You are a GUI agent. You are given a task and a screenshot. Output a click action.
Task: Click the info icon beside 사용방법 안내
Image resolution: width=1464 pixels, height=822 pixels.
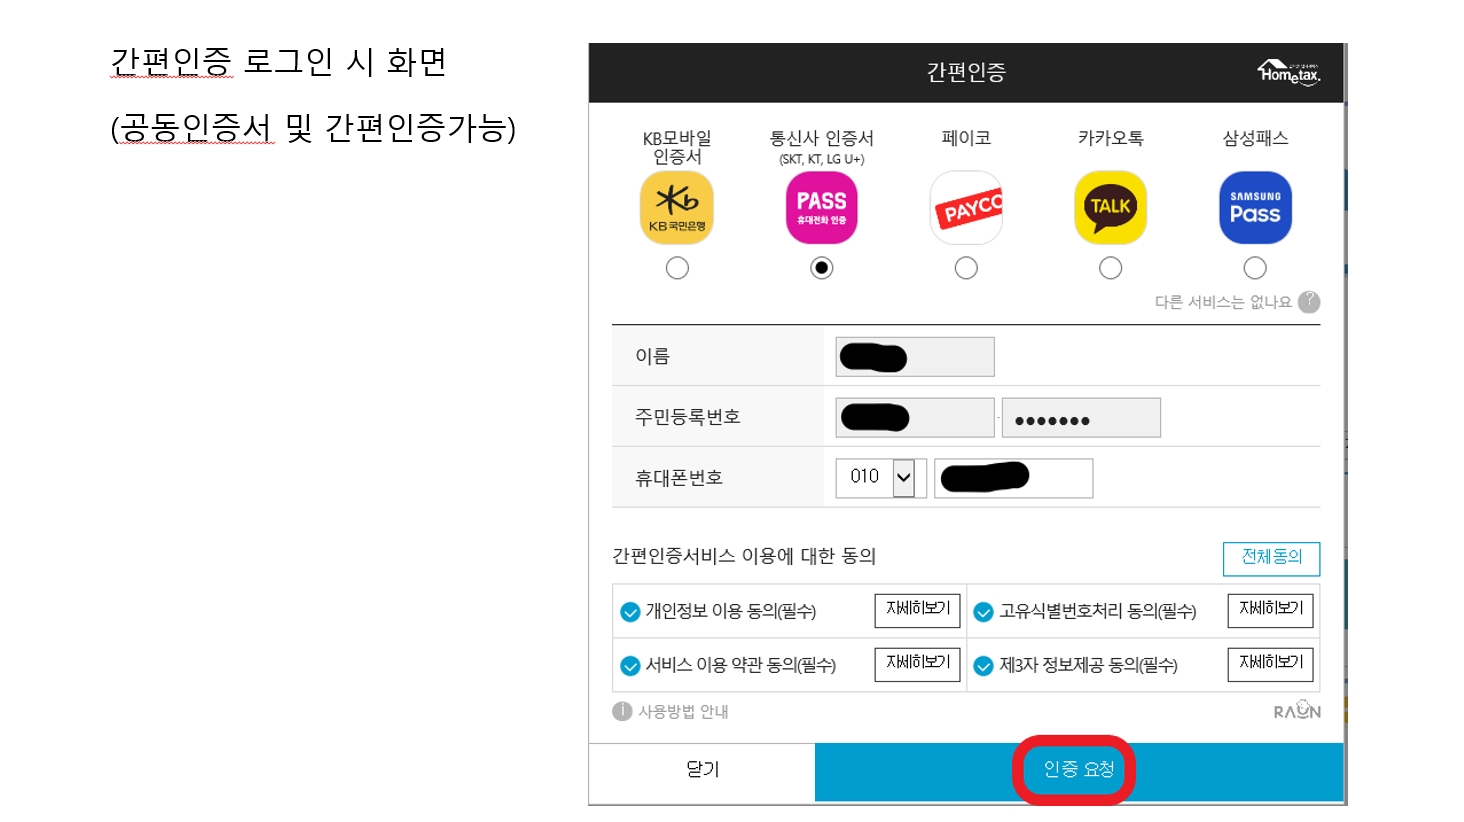[x=622, y=711]
